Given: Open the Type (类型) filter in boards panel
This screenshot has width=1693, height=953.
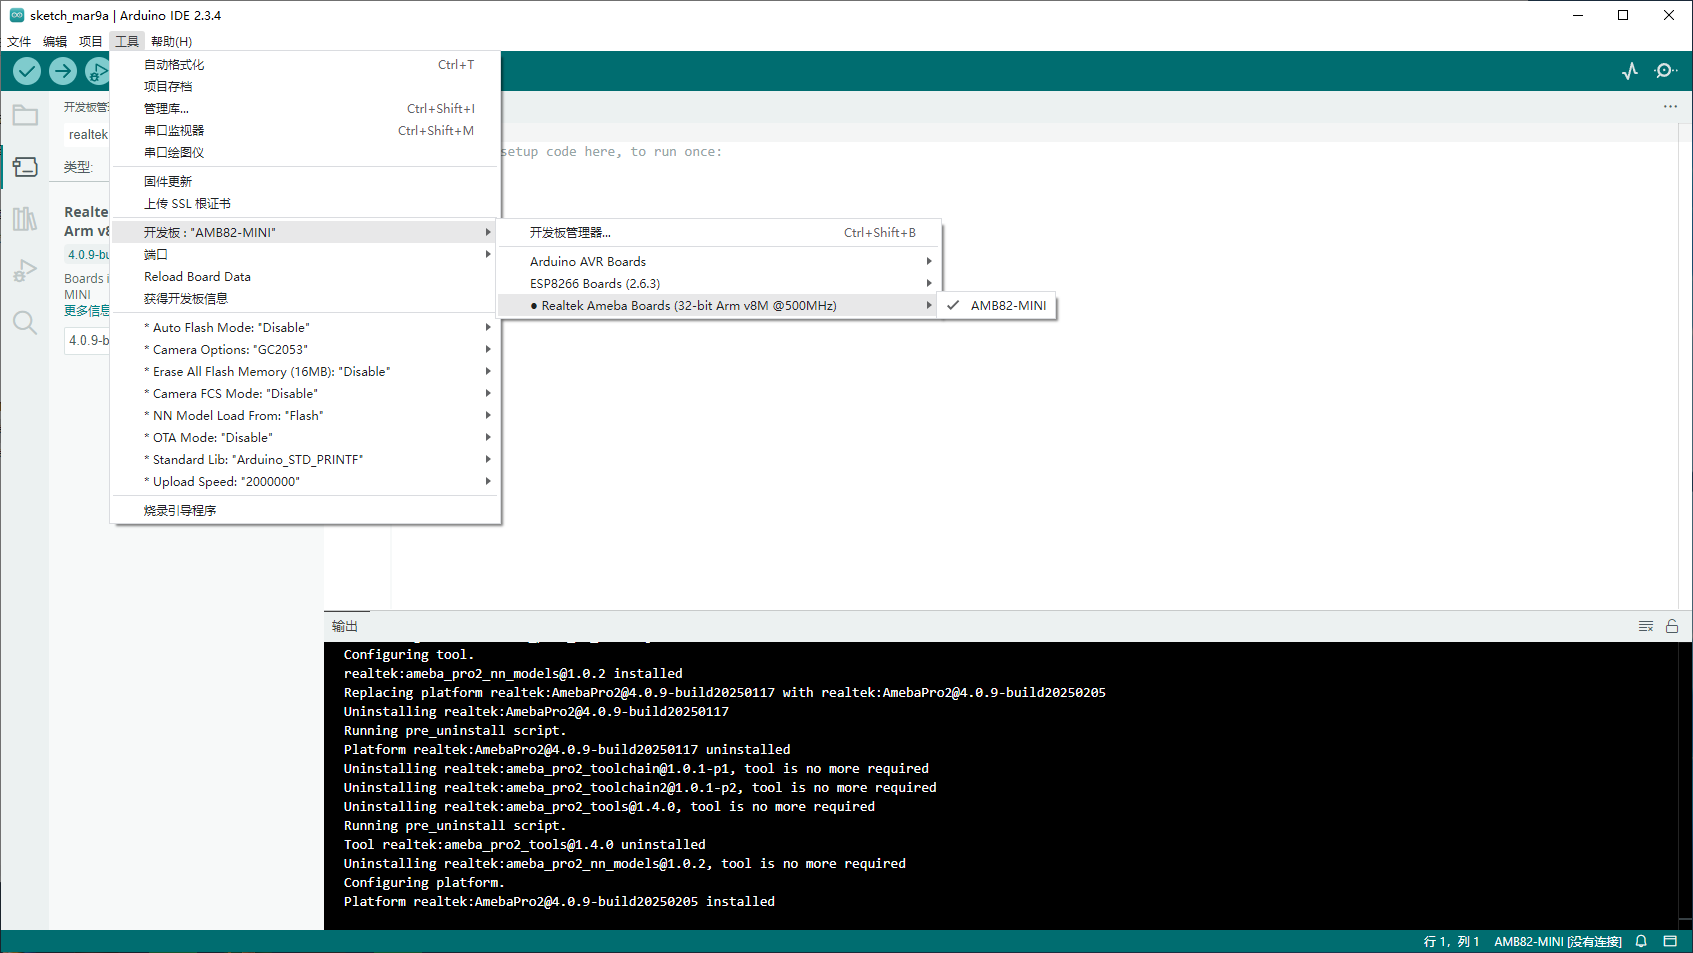Looking at the screenshot, I should click(78, 167).
